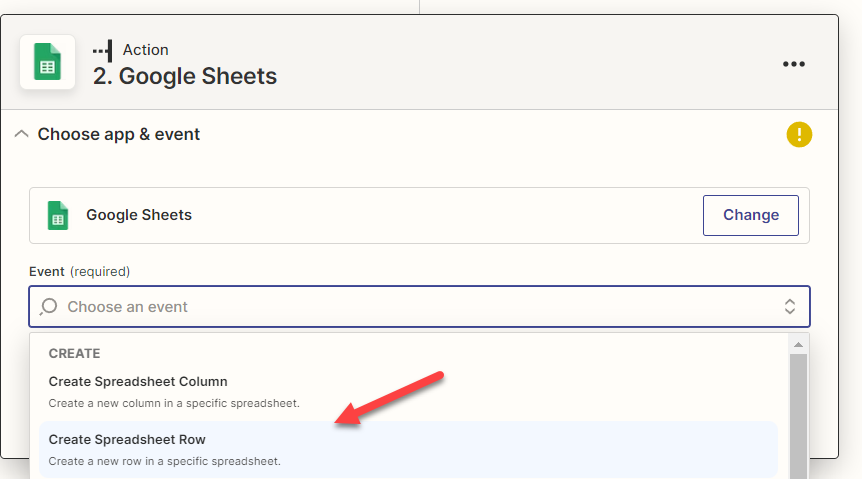This screenshot has height=479, width=862.
Task: Select Create Spreadsheet Row option
Action: click(408, 449)
